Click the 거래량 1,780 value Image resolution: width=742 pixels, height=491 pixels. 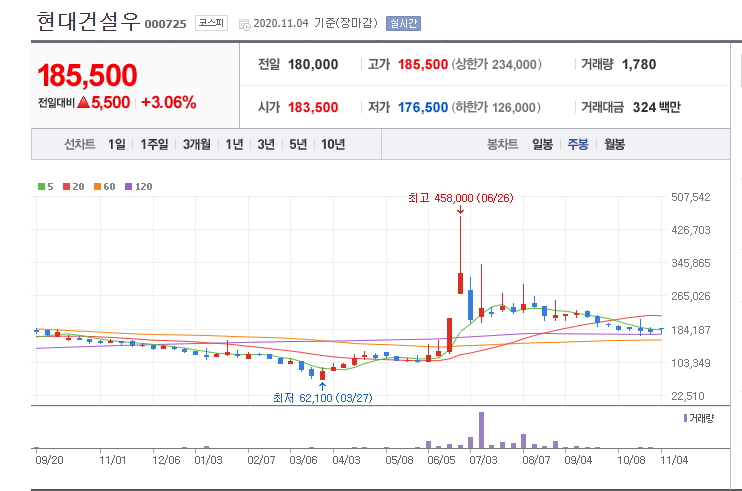click(x=639, y=64)
